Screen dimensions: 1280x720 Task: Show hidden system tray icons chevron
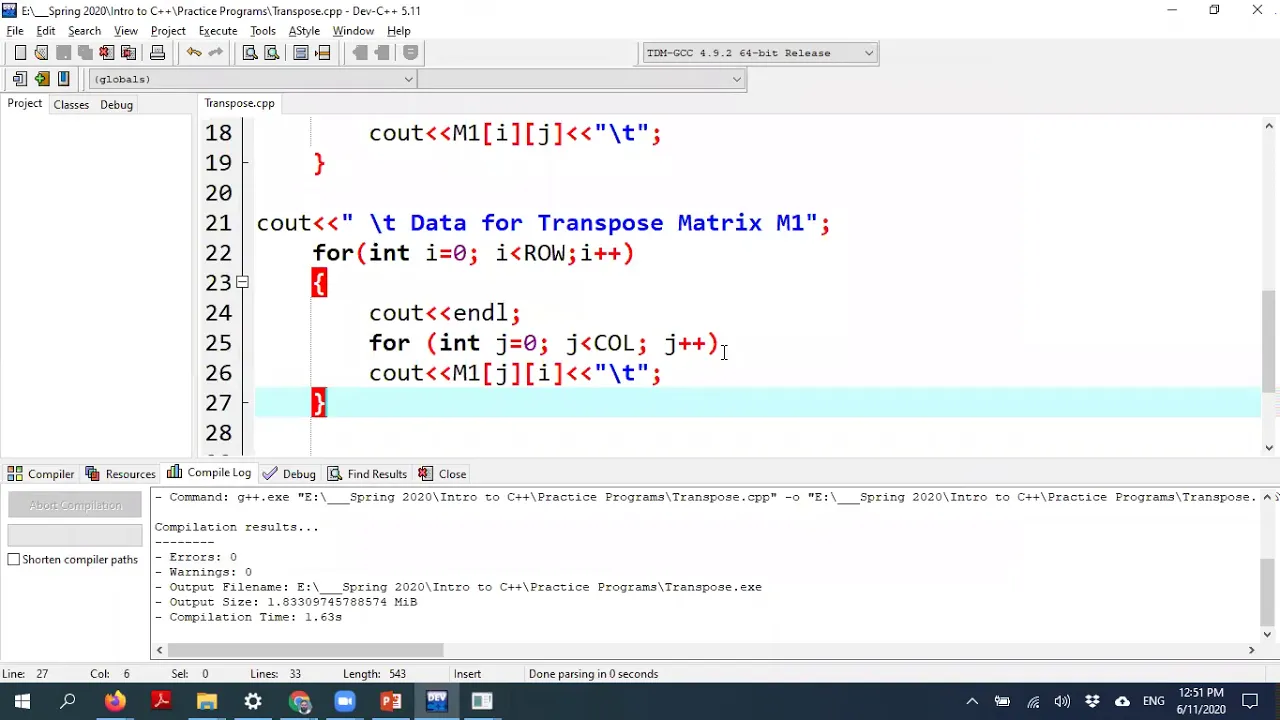click(x=971, y=701)
